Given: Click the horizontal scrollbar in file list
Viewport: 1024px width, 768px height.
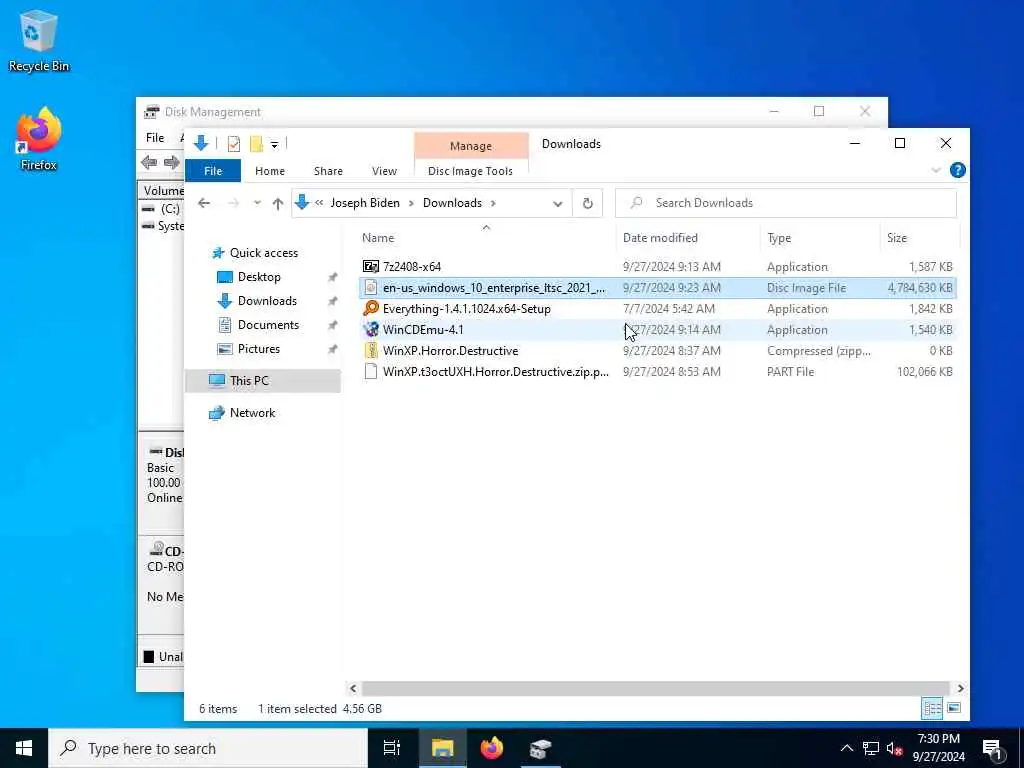Looking at the screenshot, I should point(655,688).
